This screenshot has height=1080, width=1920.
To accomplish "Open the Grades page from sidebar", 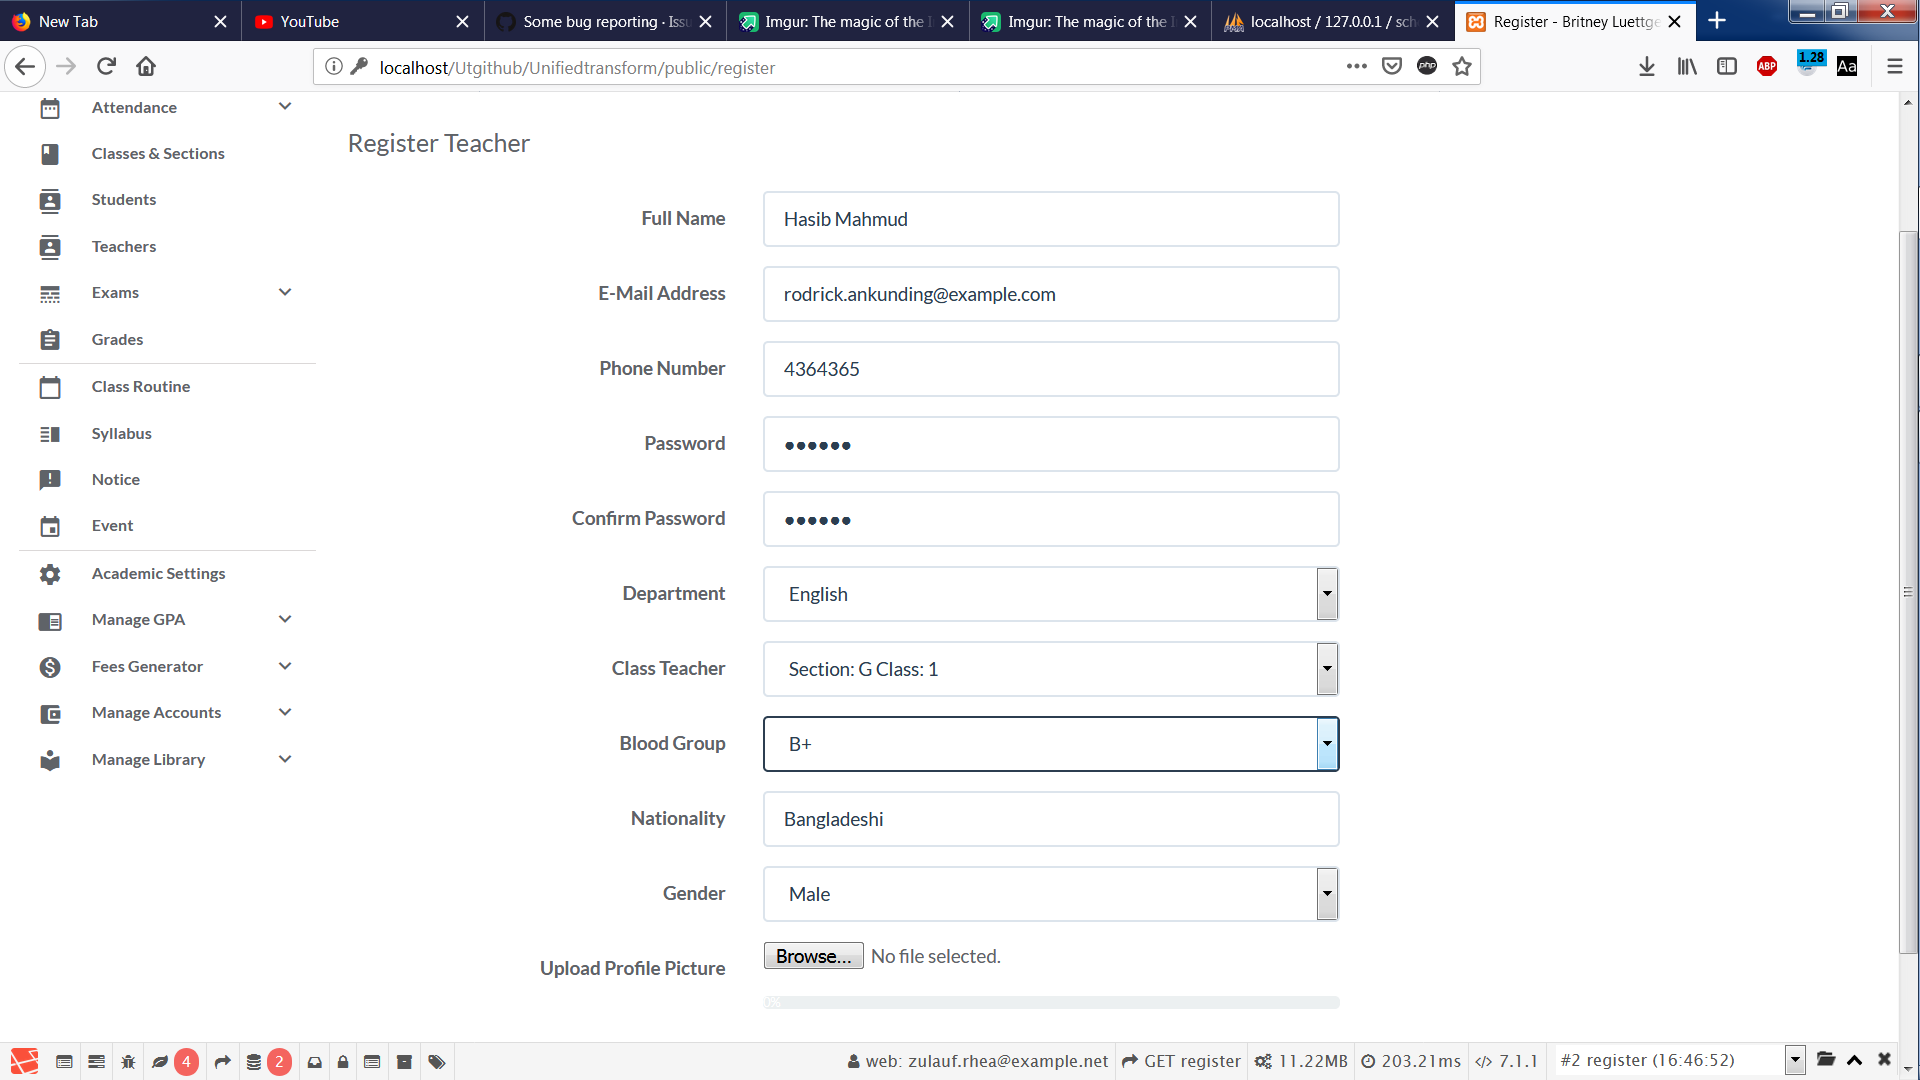I will click(117, 339).
